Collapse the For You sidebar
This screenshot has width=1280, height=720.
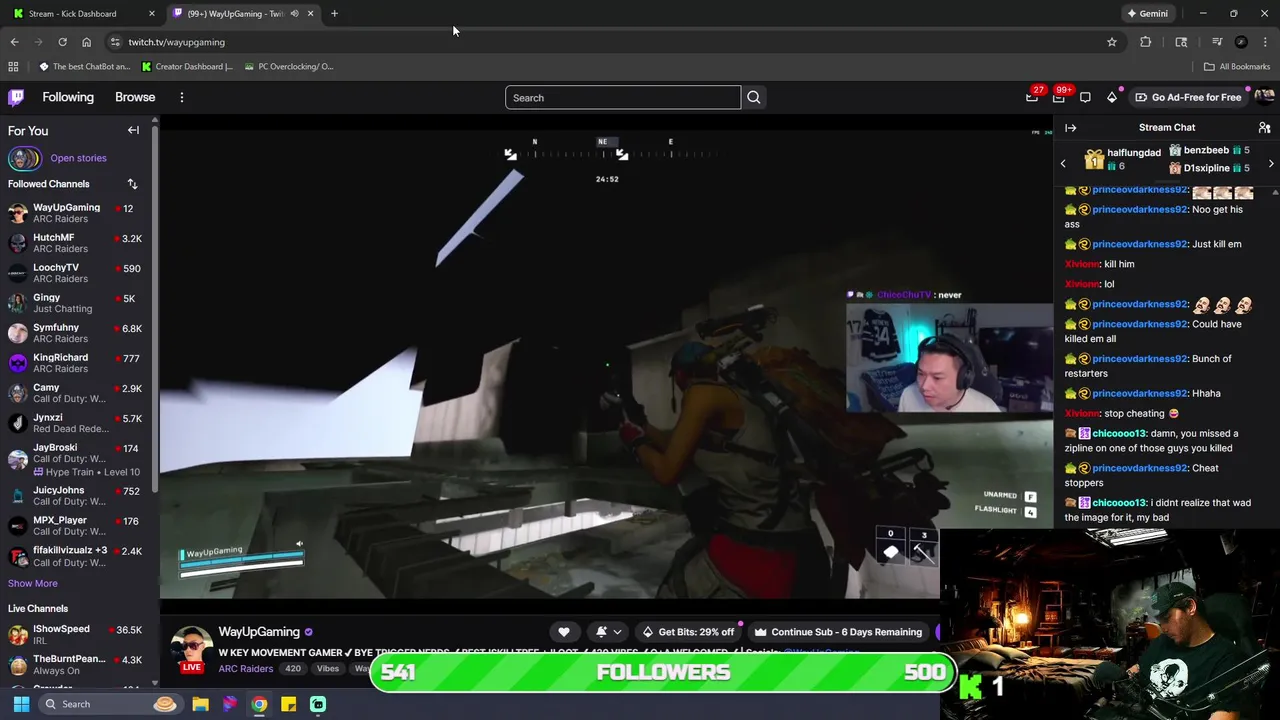tap(133, 130)
